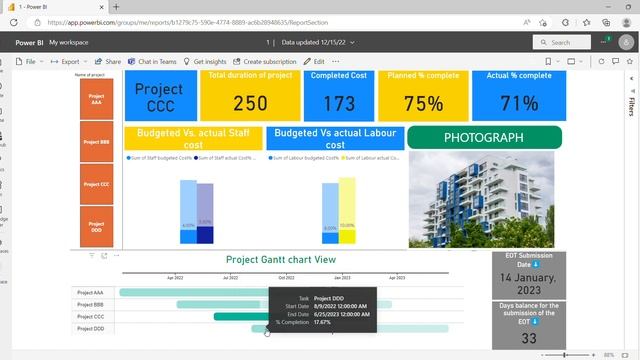
Task: Click Create subscription
Action: (264, 62)
